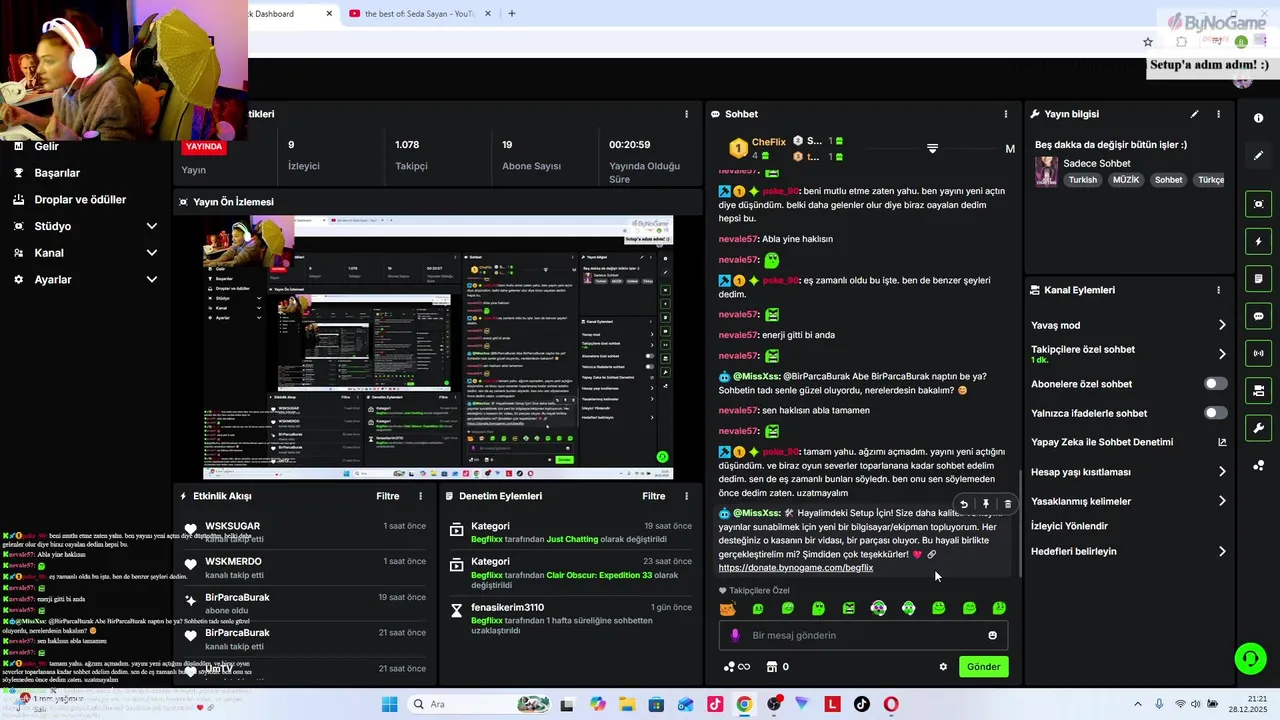Click the microphone icon in the system tray
The width and height of the screenshot is (1280, 720).
[1158, 704]
